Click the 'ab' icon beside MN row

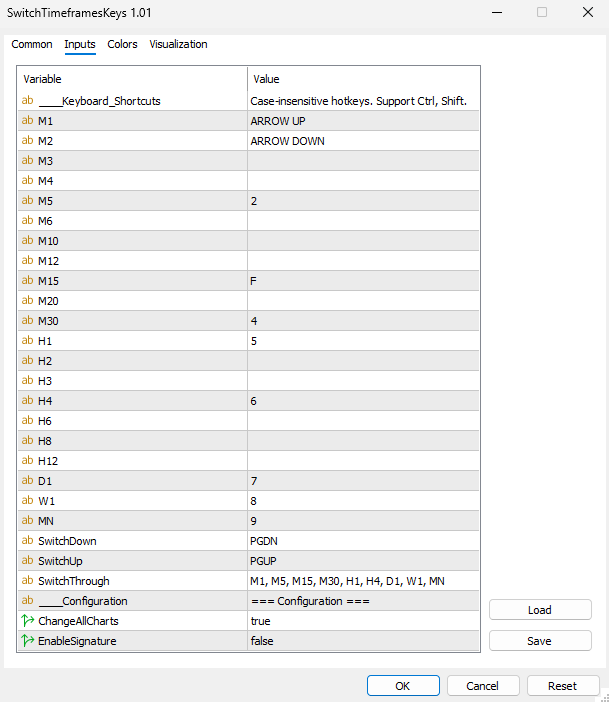pyautogui.click(x=27, y=521)
